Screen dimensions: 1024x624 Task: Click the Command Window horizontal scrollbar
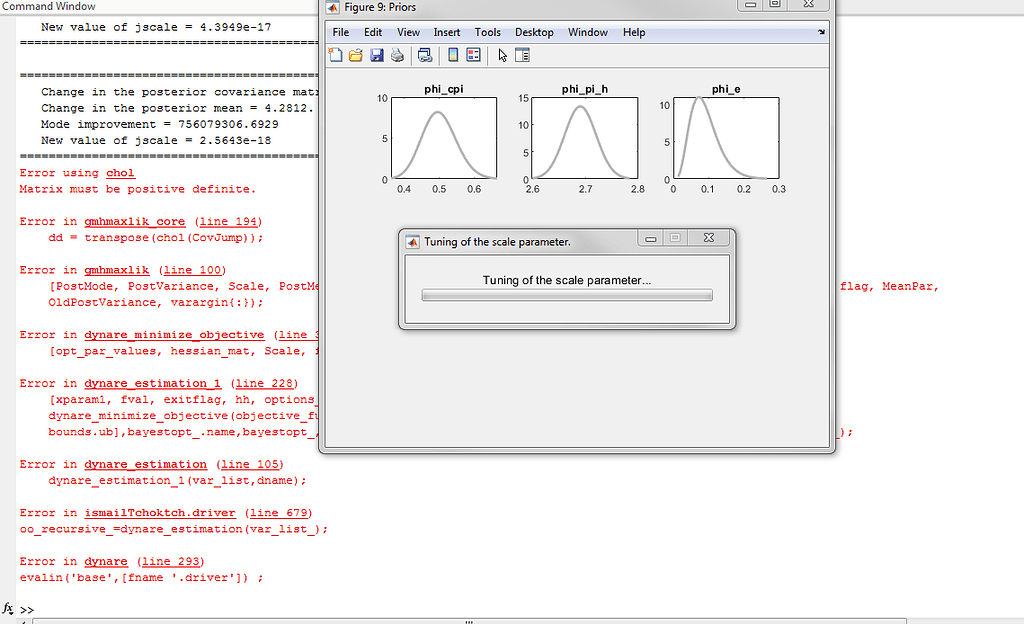tap(470, 620)
